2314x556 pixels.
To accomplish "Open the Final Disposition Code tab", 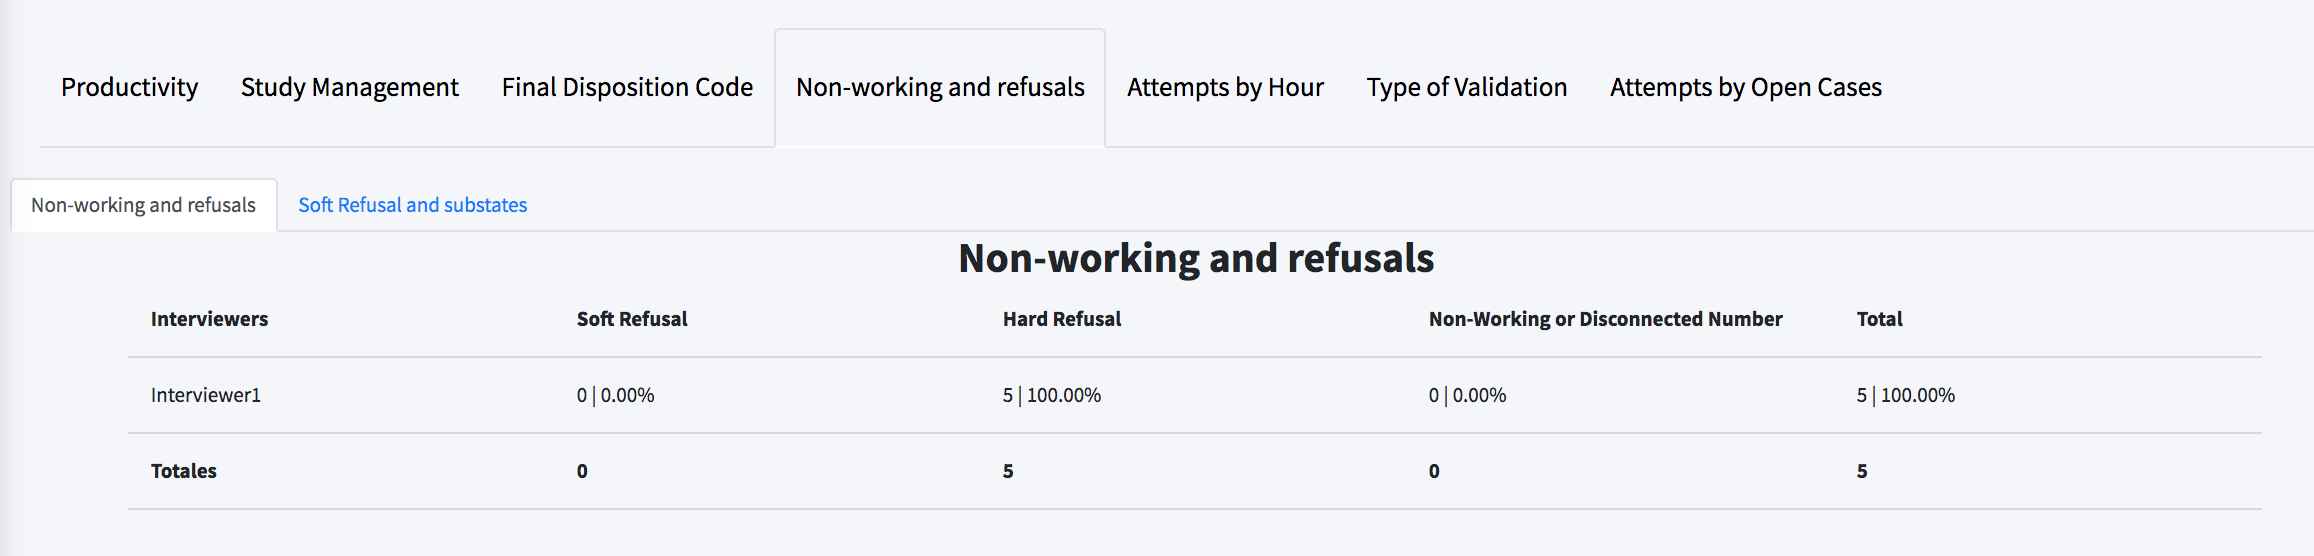I will [x=627, y=88].
